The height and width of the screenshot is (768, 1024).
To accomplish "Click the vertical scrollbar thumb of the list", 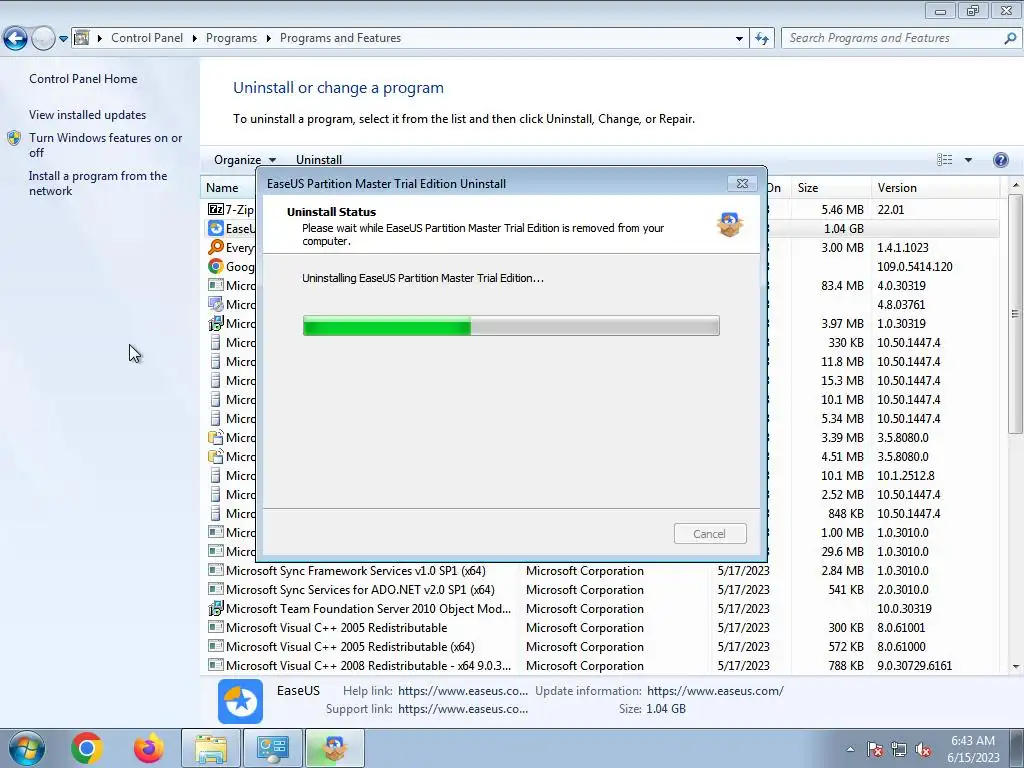I will coord(1015,313).
